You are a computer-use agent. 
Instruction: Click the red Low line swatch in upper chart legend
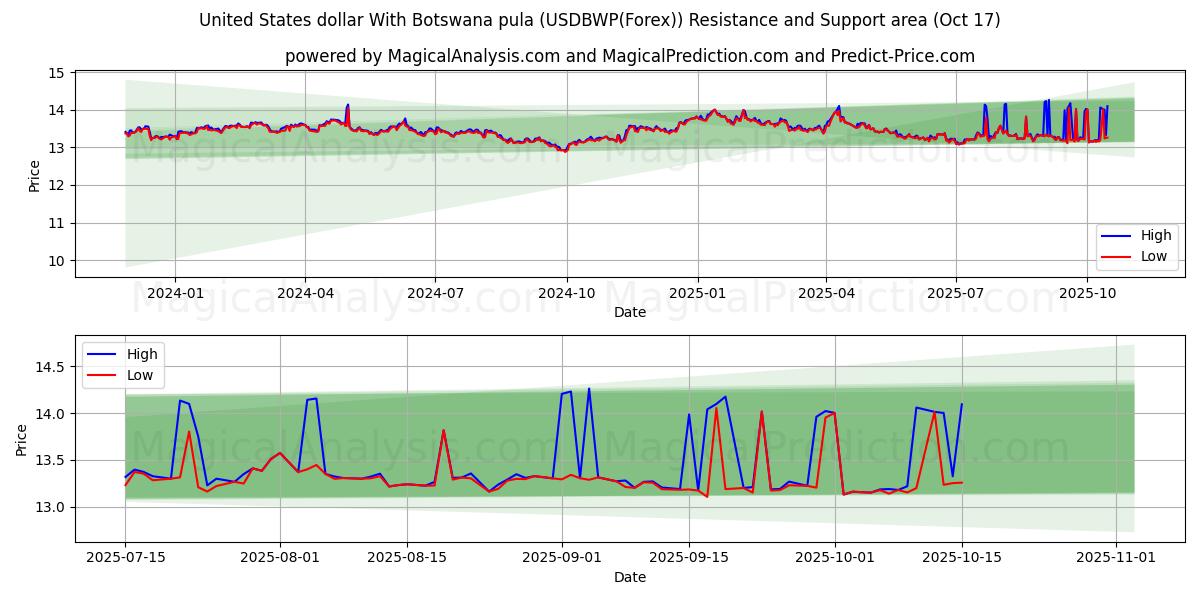click(1118, 256)
